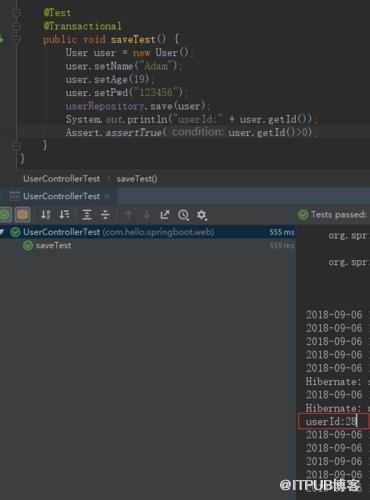The image size is (370, 500).
Task: Go to next failed test arrow
Action: coord(147,215)
